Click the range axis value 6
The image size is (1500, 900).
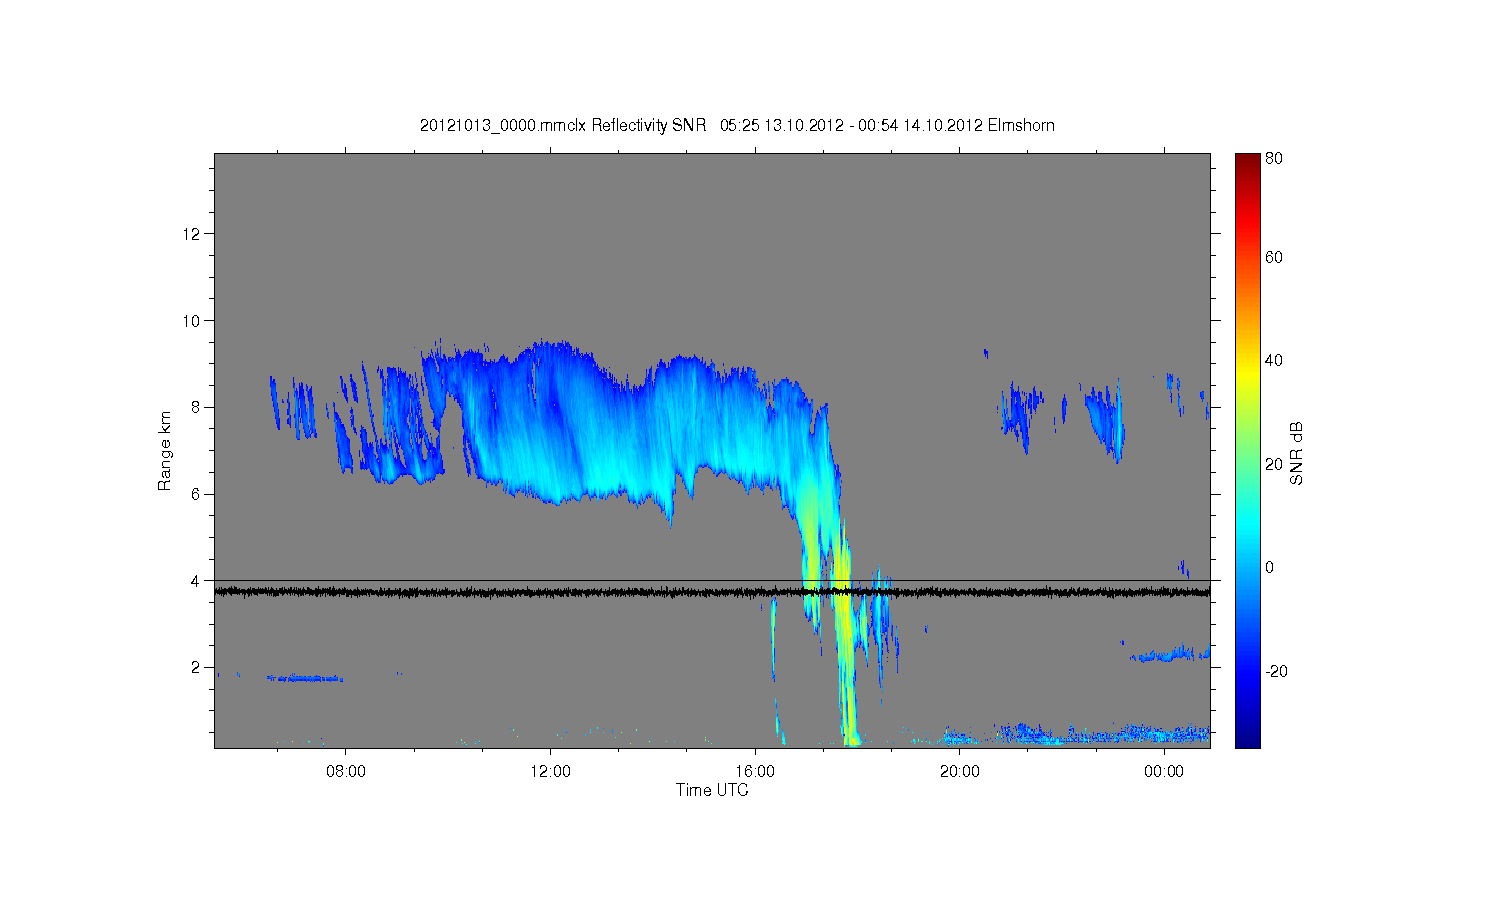[197, 494]
